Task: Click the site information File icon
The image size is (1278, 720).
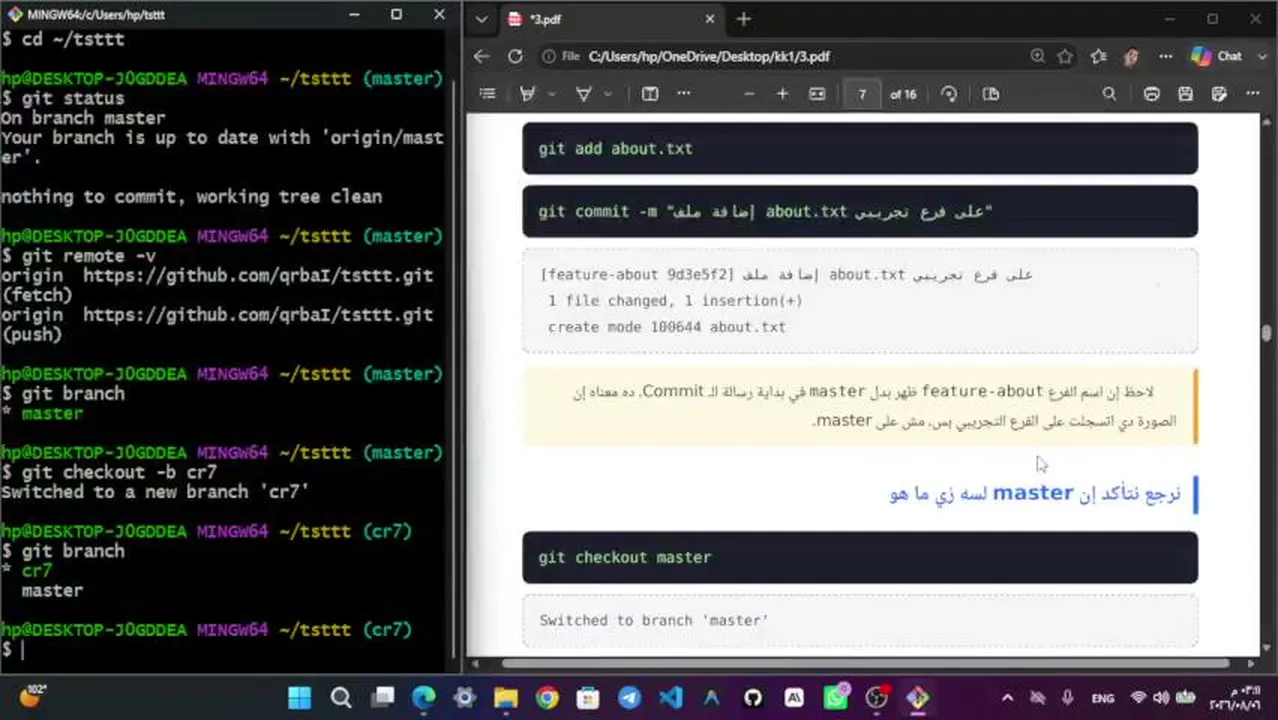Action: [561, 57]
